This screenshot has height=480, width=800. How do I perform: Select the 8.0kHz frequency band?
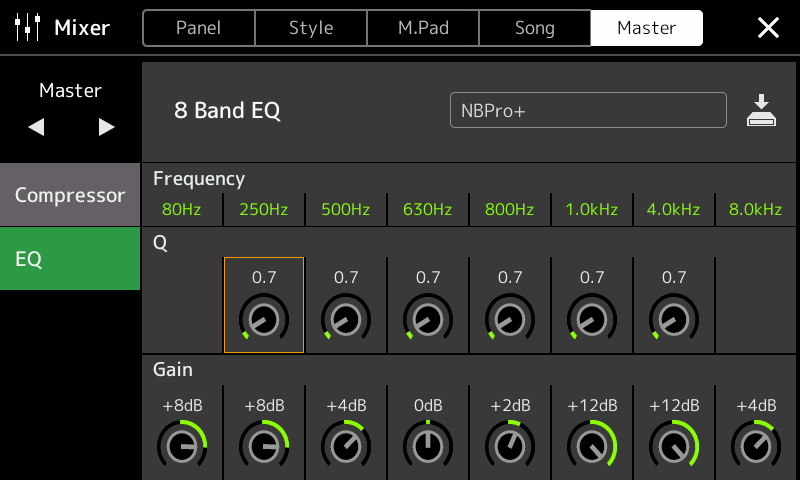coord(756,209)
